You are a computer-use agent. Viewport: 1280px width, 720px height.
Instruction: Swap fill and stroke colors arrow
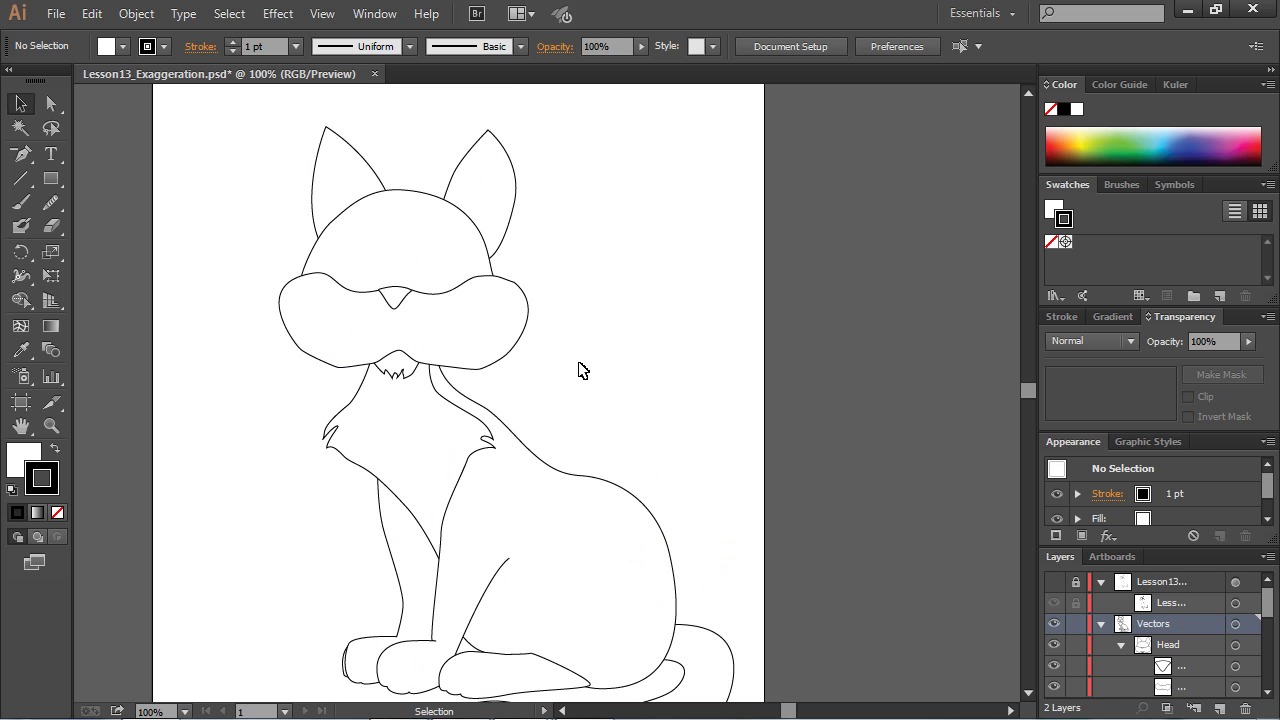tap(55, 449)
